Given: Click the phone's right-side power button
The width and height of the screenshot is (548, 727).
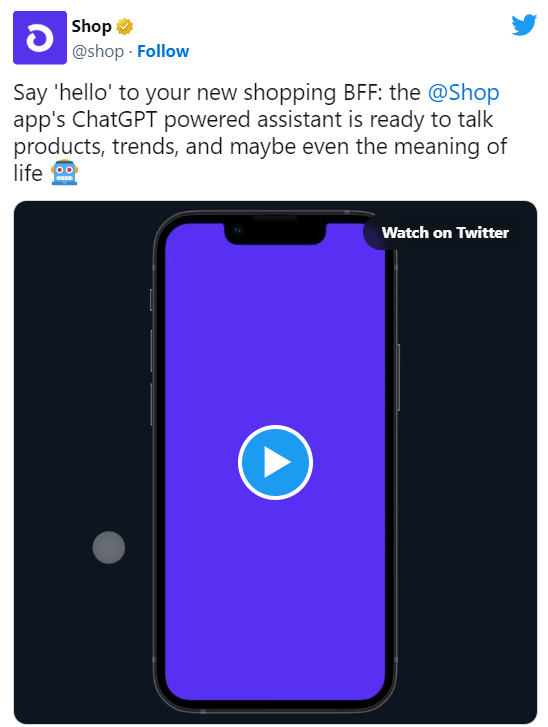Looking at the screenshot, I should 398,377.
